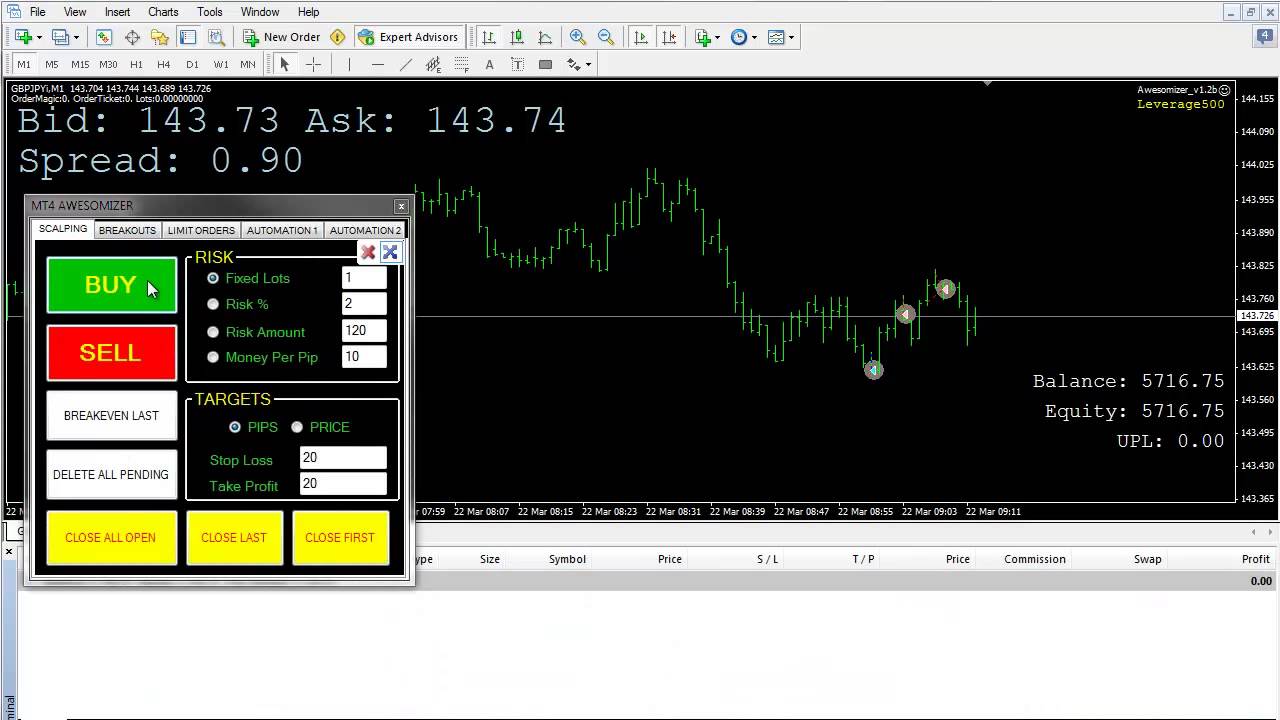The image size is (1280, 720).
Task: Click the CLOSE ALL OPEN button
Action: pyautogui.click(x=111, y=538)
